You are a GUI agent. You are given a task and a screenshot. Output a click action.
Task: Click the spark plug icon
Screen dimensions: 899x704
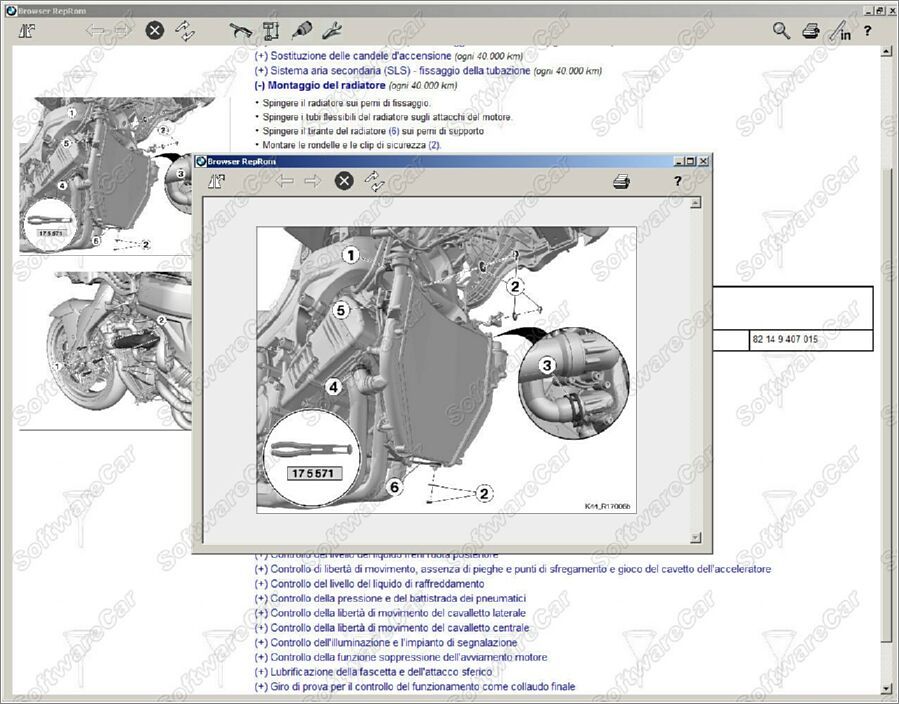point(301,30)
